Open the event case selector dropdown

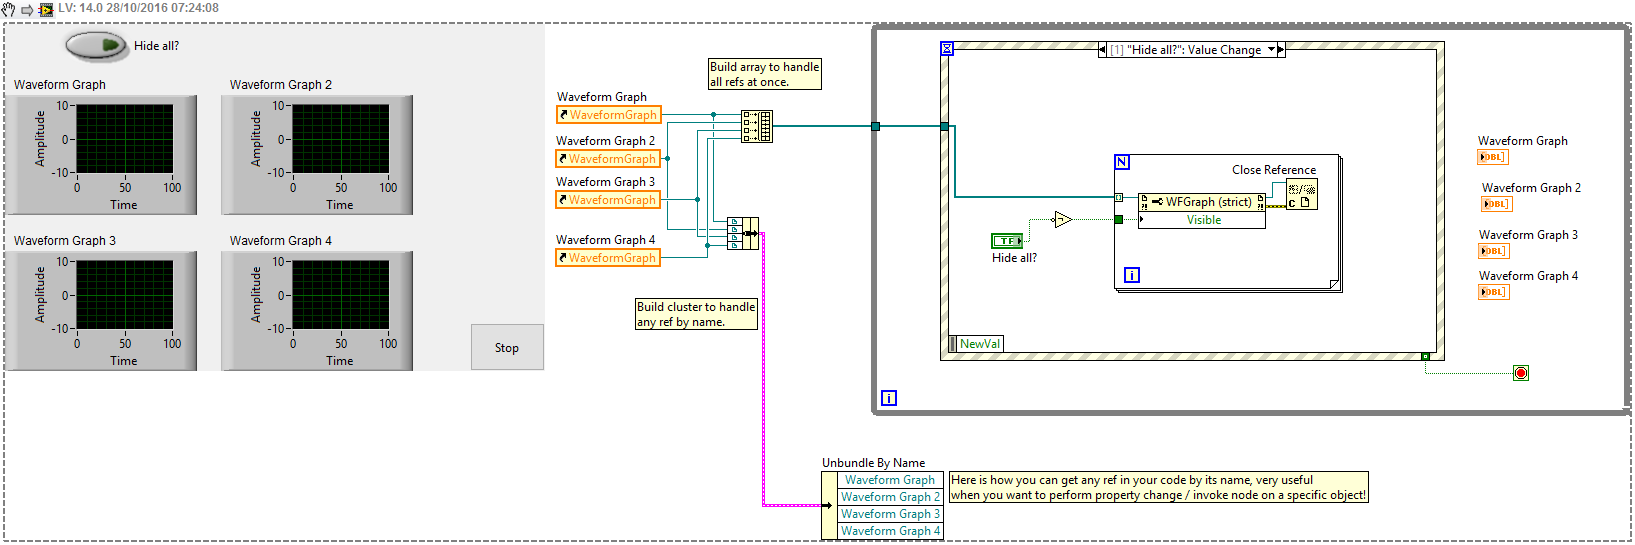pyautogui.click(x=1272, y=49)
